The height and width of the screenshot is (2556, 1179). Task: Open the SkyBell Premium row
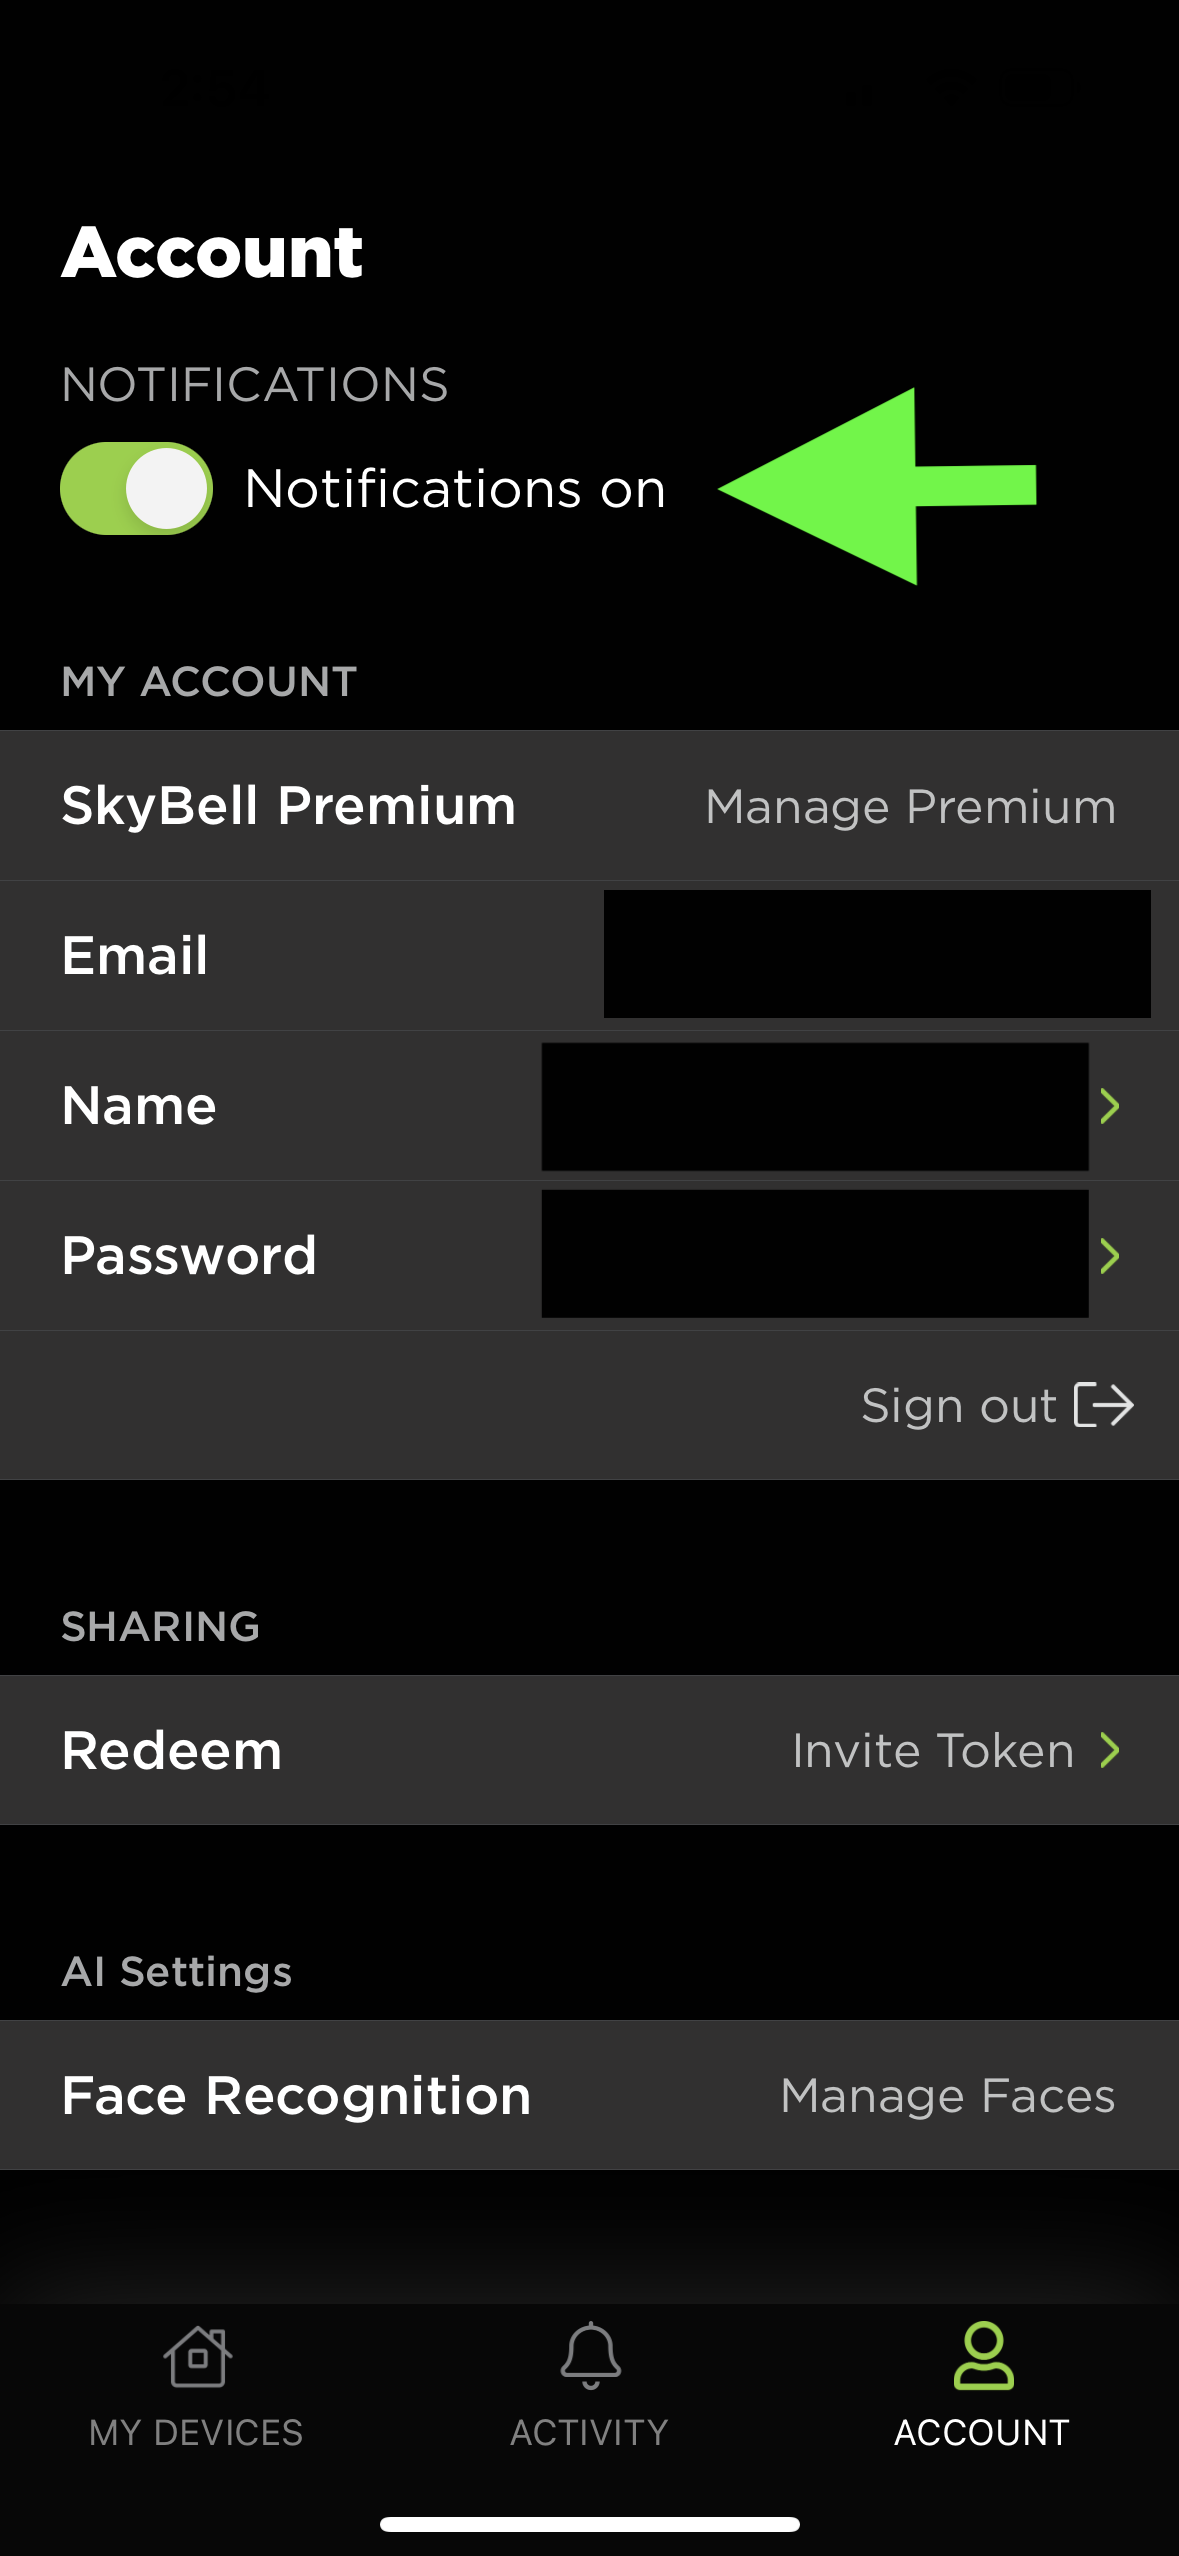[x=589, y=805]
